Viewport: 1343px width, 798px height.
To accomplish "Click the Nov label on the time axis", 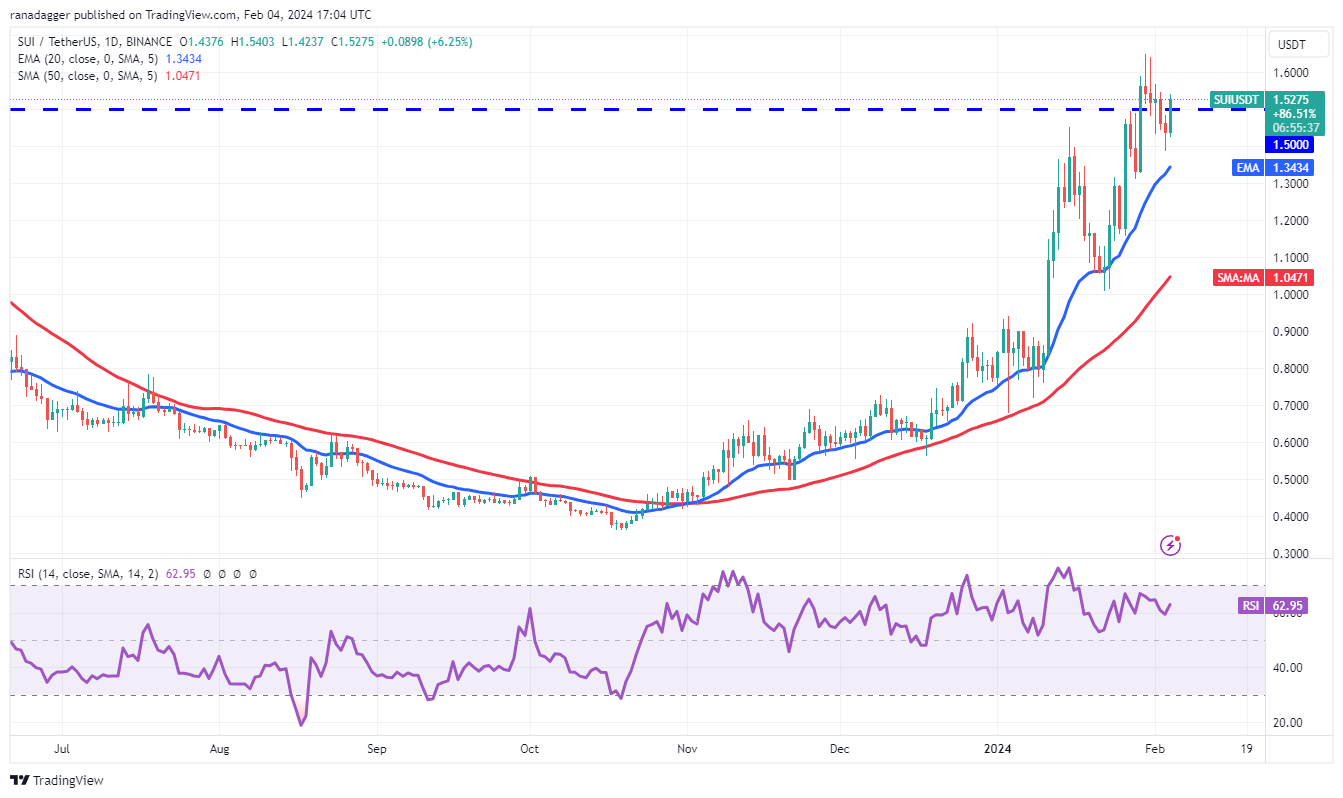I will pos(687,748).
